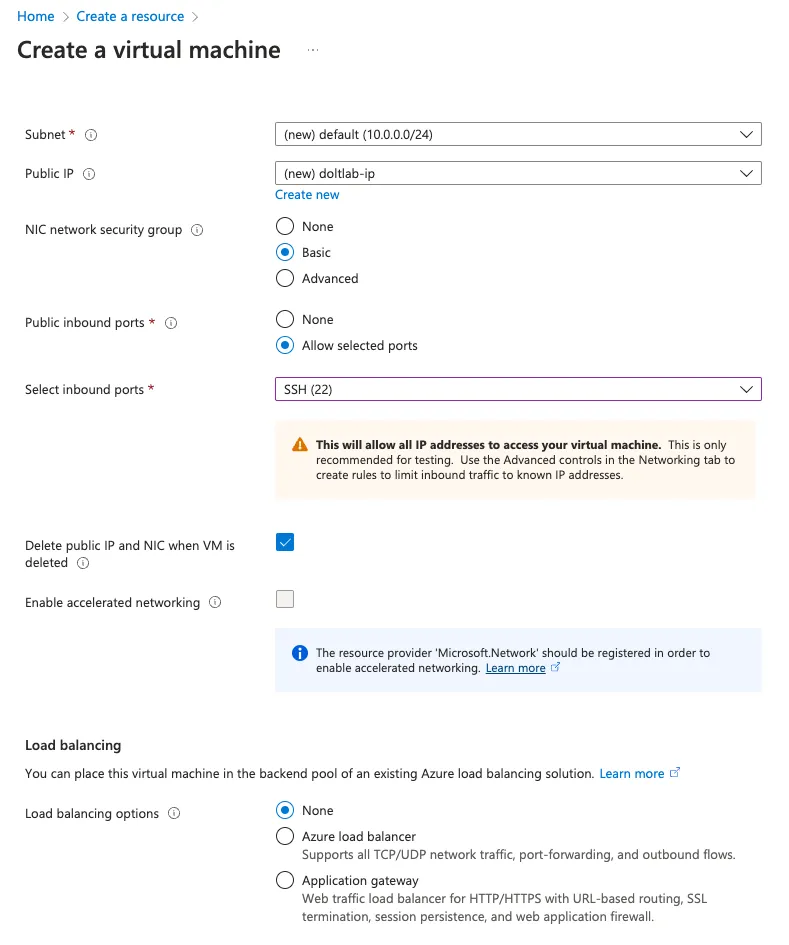Set Public inbound ports to None
Screen dimensions: 789x945
pos(284,319)
